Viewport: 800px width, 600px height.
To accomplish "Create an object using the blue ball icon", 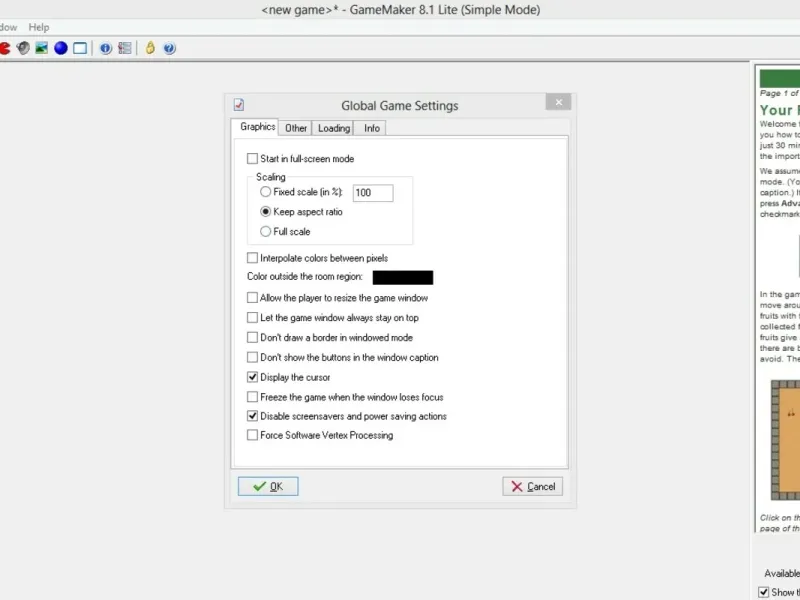I will click(x=61, y=48).
